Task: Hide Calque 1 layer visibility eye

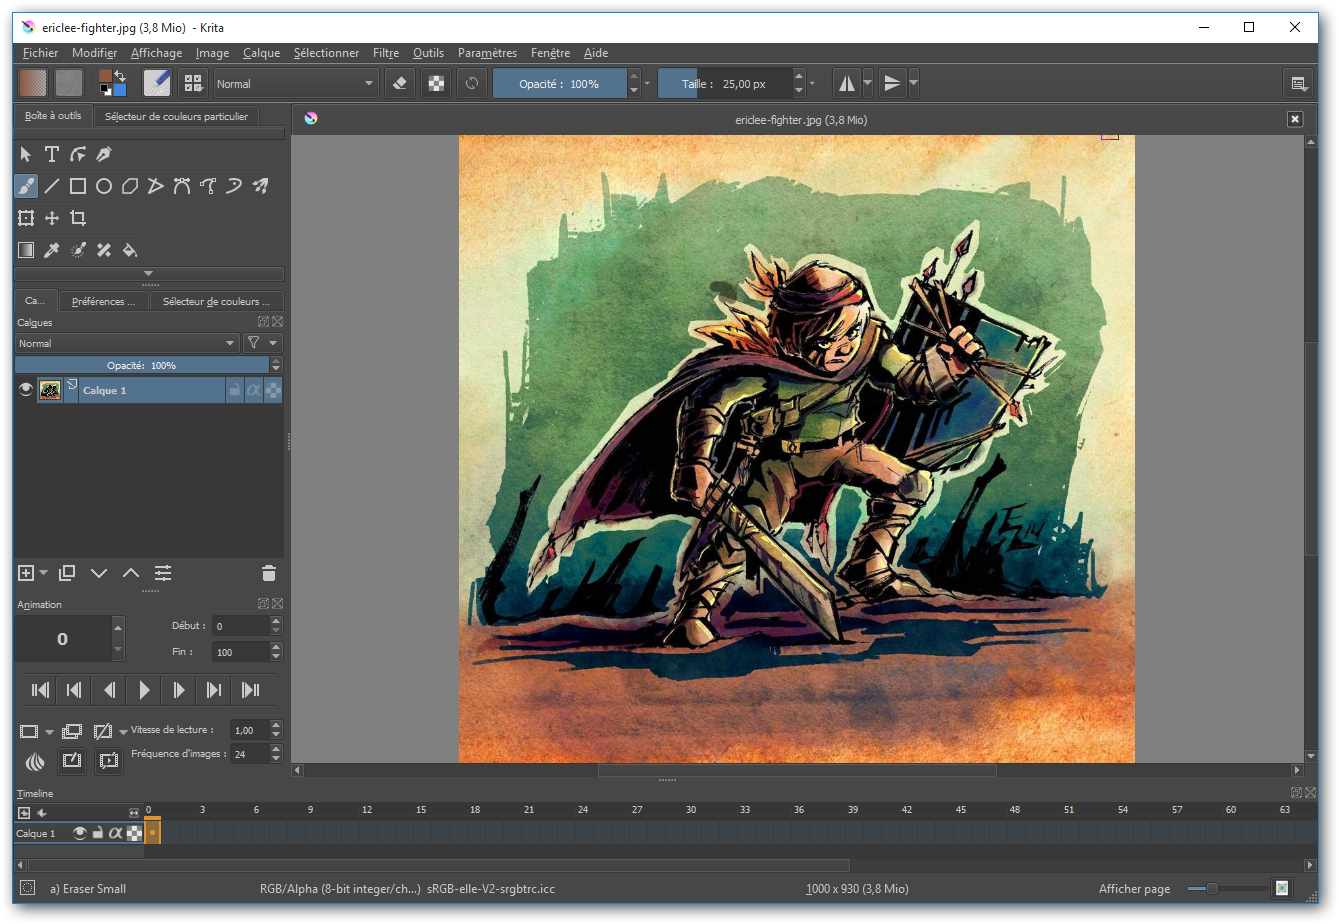Action: pos(26,390)
